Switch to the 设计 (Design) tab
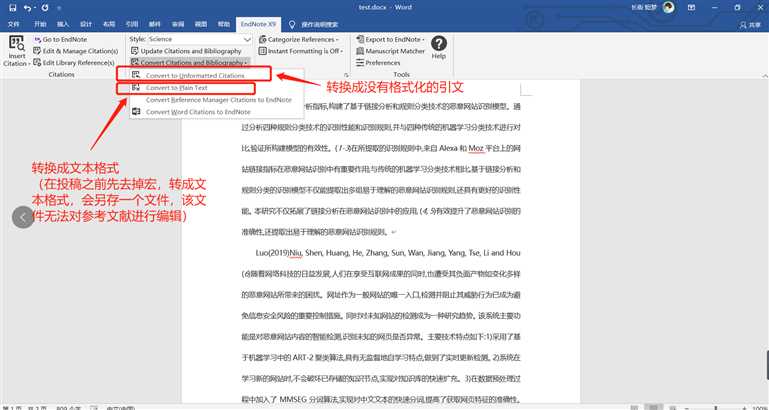 (86, 24)
